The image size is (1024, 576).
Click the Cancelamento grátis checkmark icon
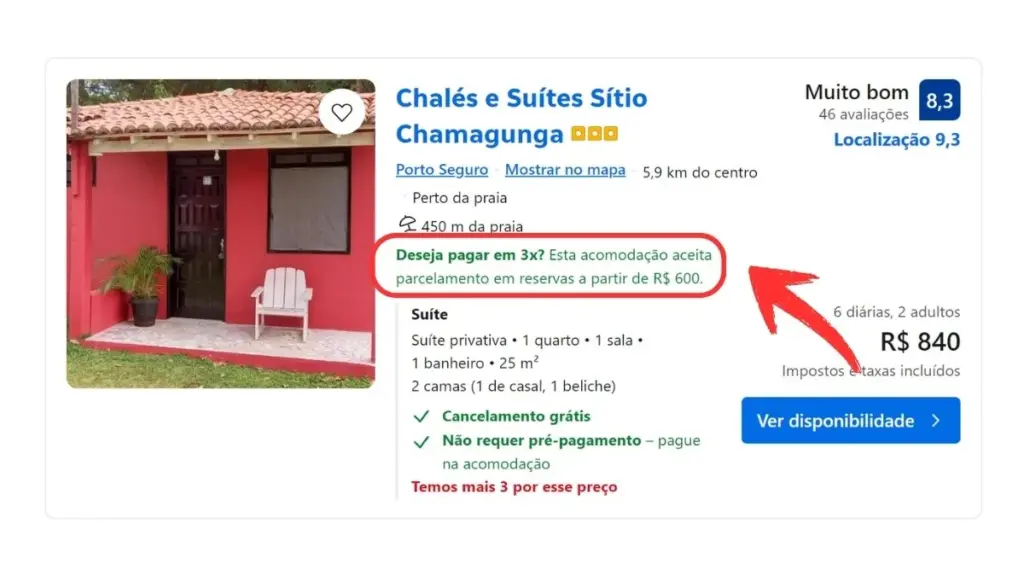pyautogui.click(x=421, y=416)
